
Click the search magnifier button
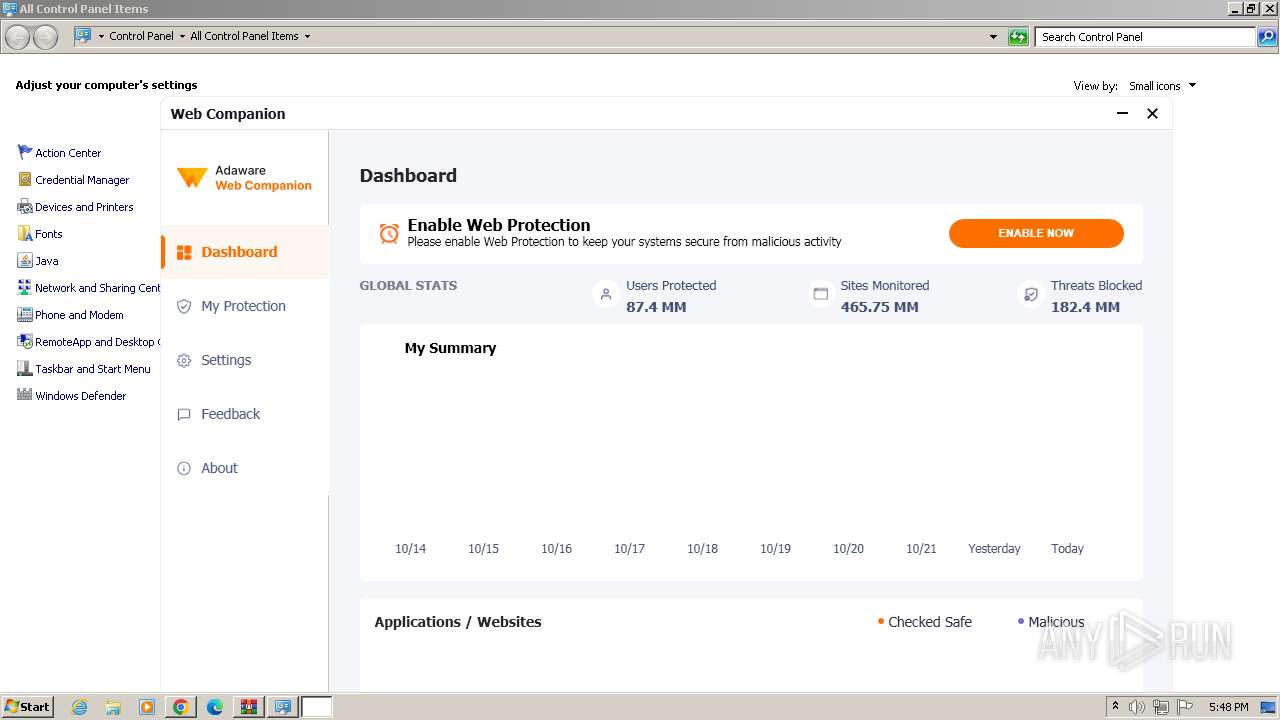pyautogui.click(x=1267, y=37)
